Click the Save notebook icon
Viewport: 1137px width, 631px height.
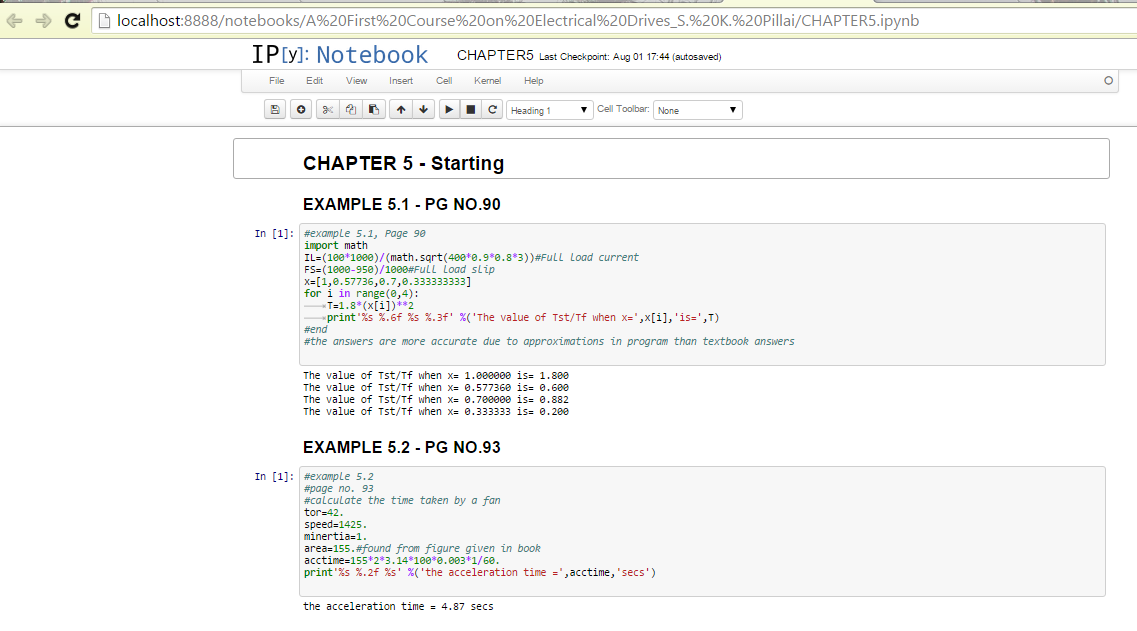(275, 110)
